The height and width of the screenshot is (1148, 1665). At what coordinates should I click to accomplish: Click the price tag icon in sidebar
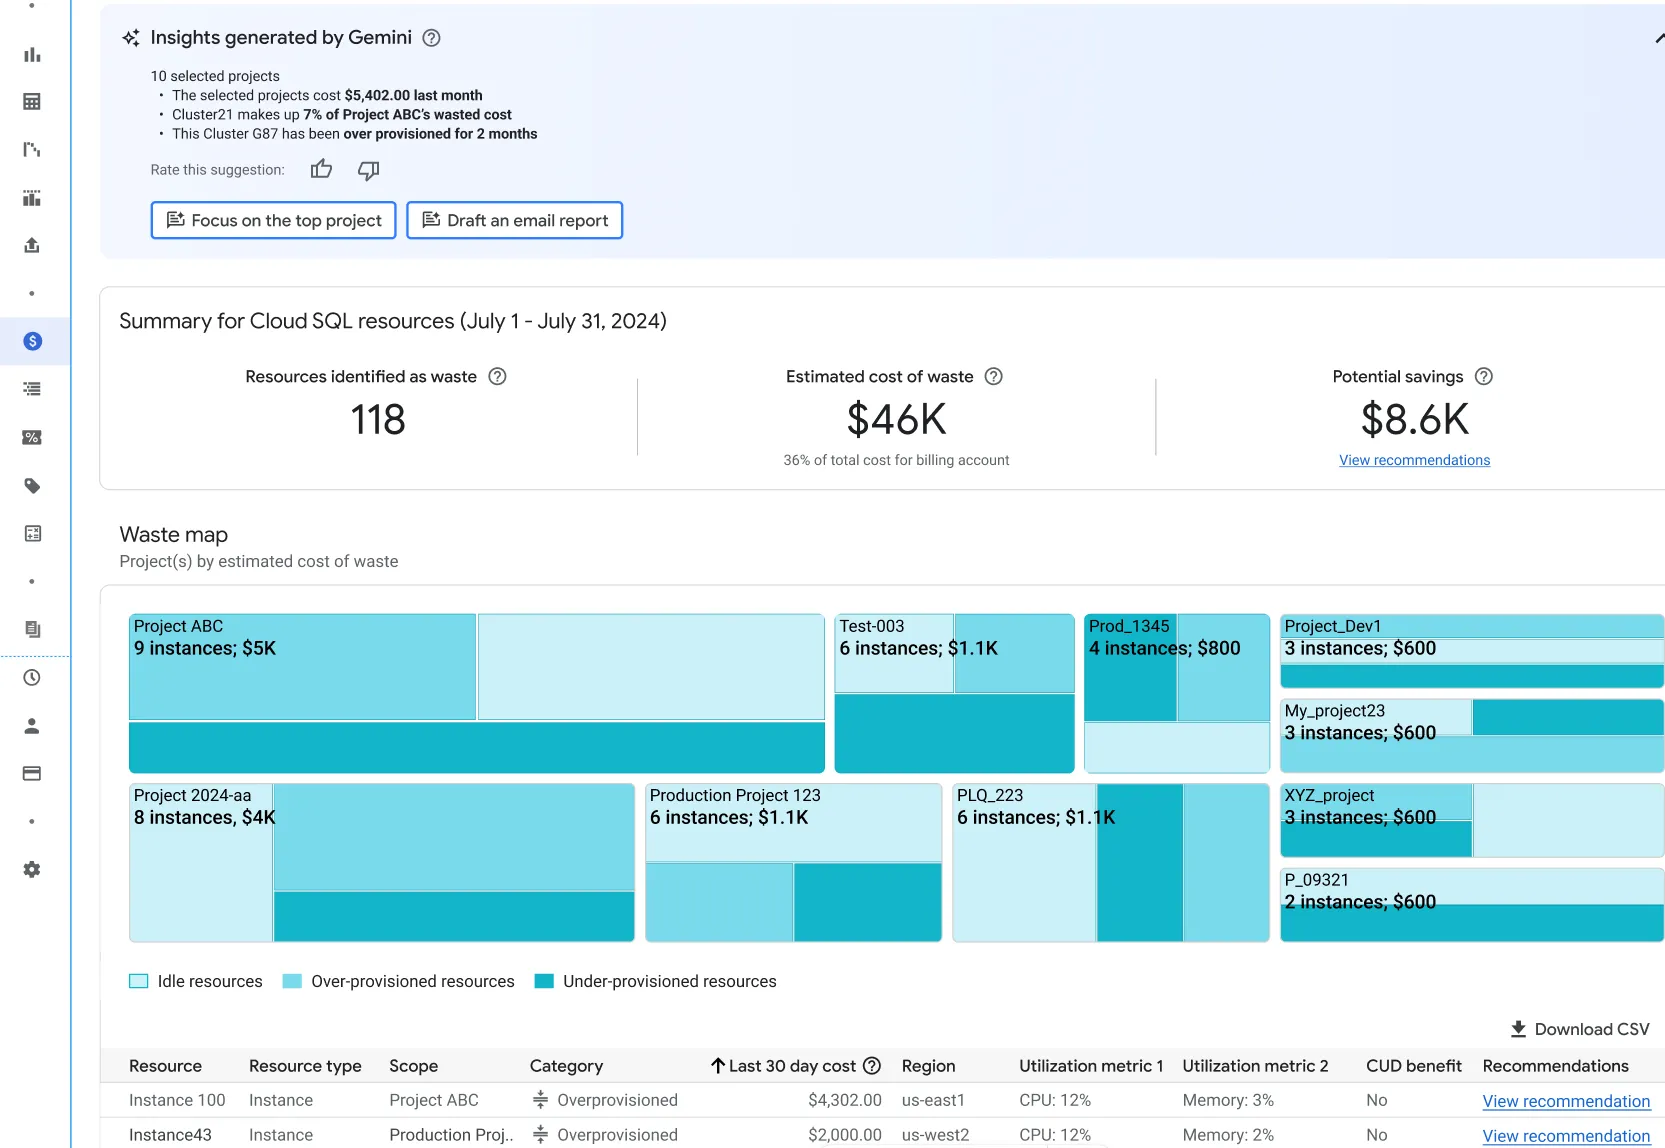pos(32,486)
